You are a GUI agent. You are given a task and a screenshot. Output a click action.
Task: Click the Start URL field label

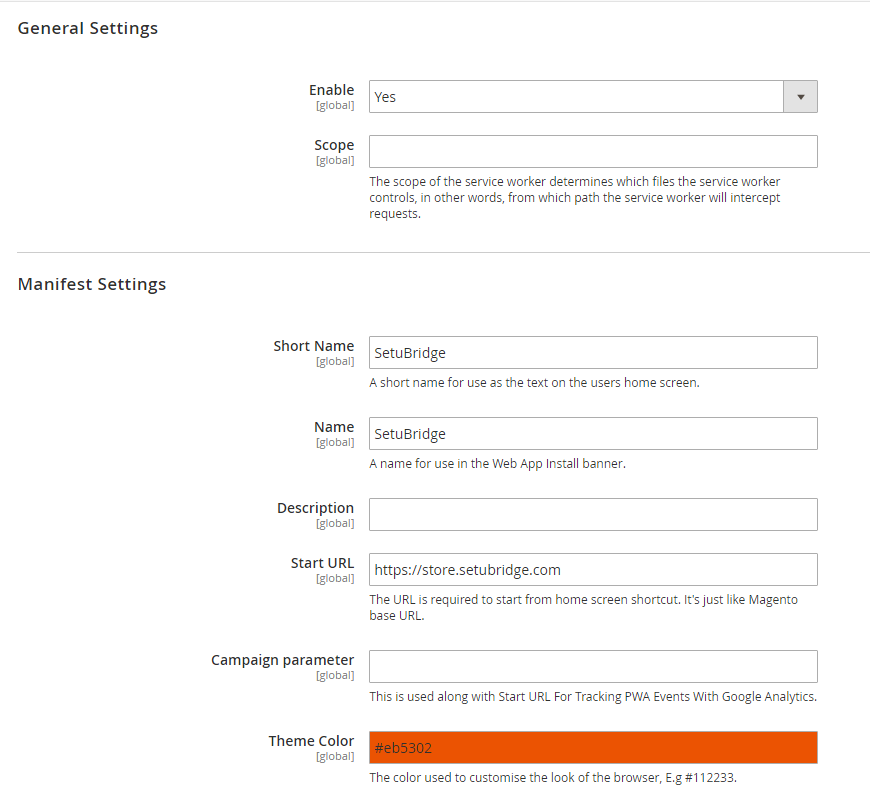322,563
